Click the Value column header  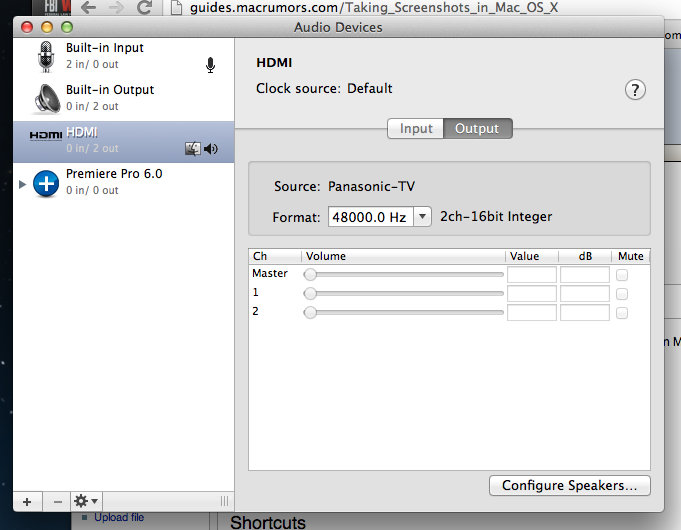532,256
